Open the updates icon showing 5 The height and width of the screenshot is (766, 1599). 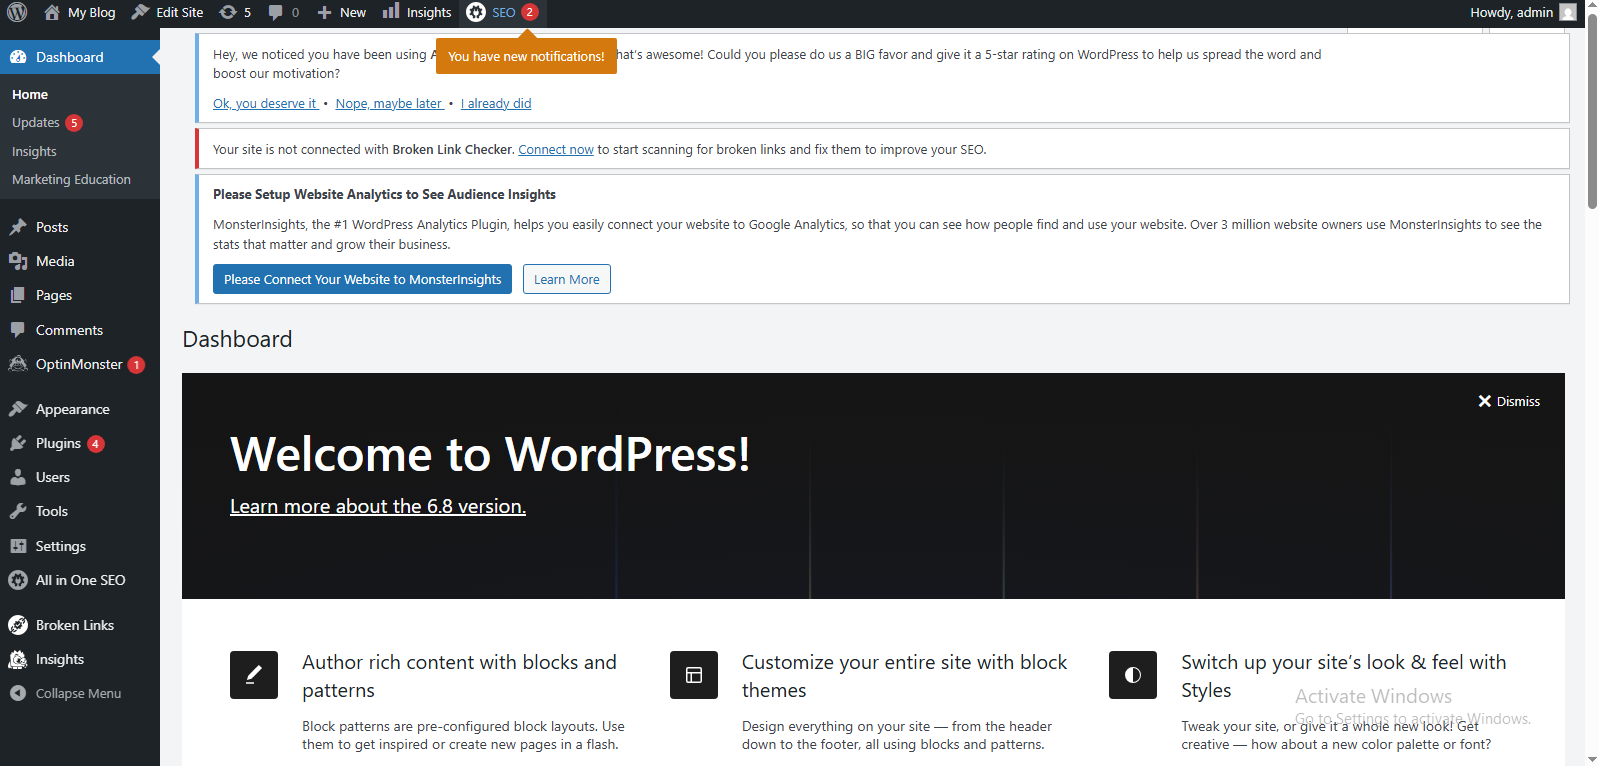(x=229, y=12)
